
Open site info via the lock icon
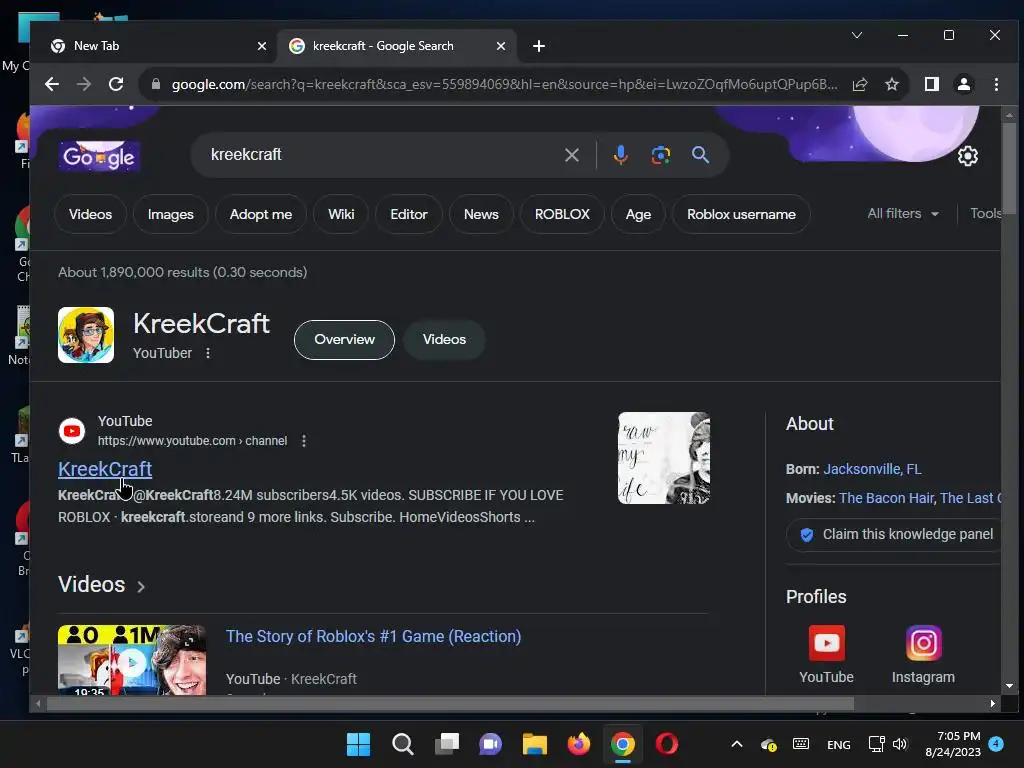coord(155,84)
